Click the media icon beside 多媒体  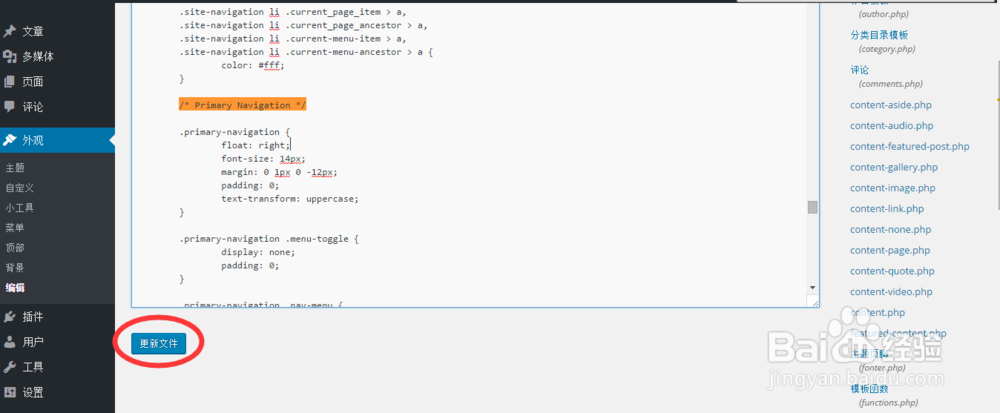pyautogui.click(x=10, y=57)
